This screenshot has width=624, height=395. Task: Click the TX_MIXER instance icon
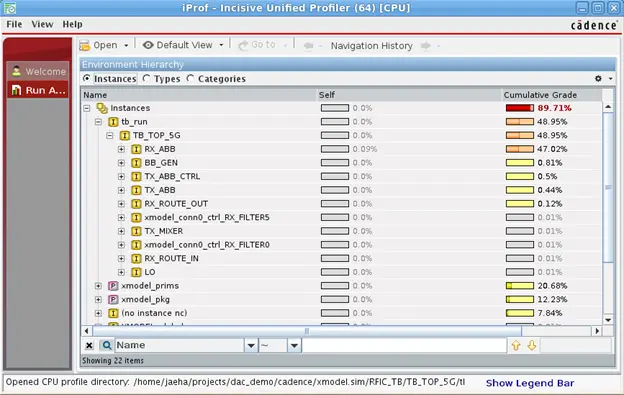[x=136, y=231]
